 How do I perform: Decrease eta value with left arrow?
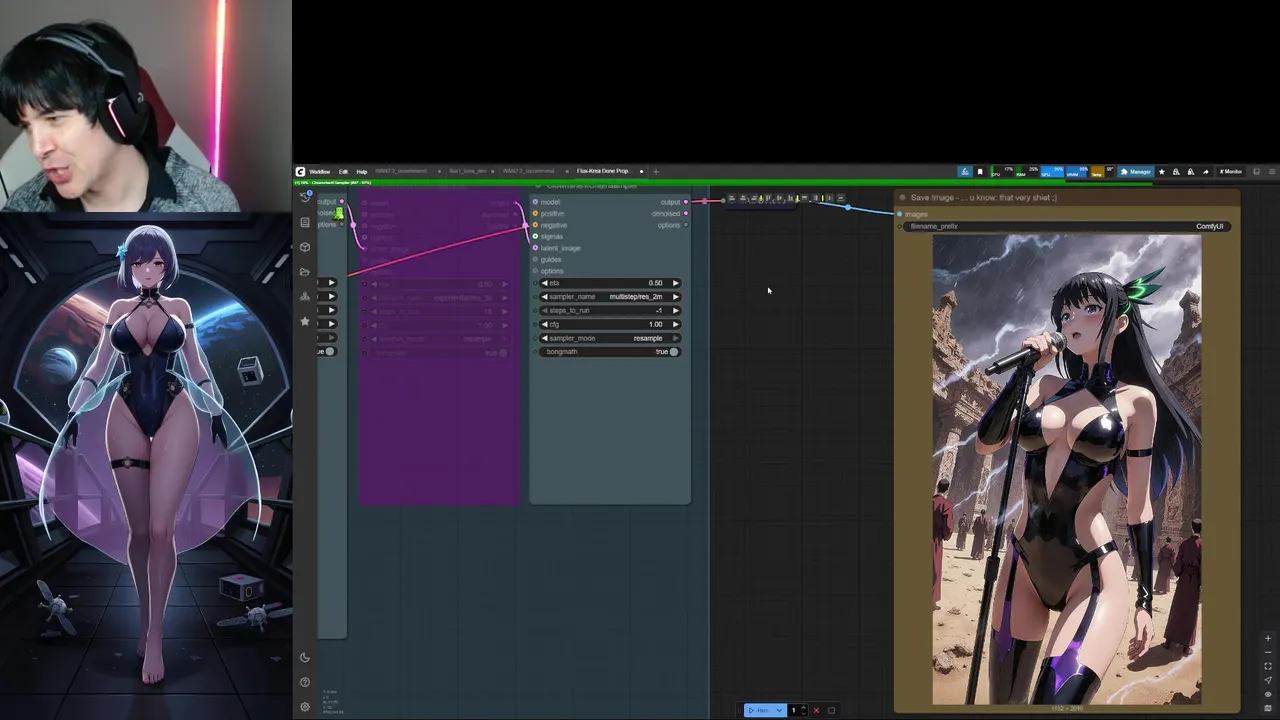pos(545,283)
